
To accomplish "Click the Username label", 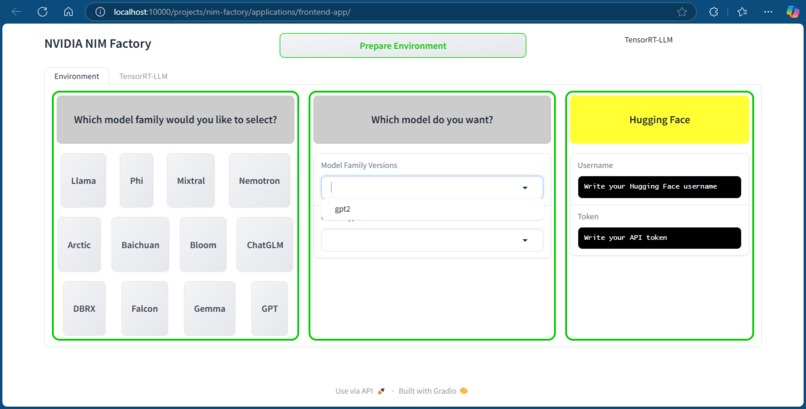I will (x=595, y=165).
